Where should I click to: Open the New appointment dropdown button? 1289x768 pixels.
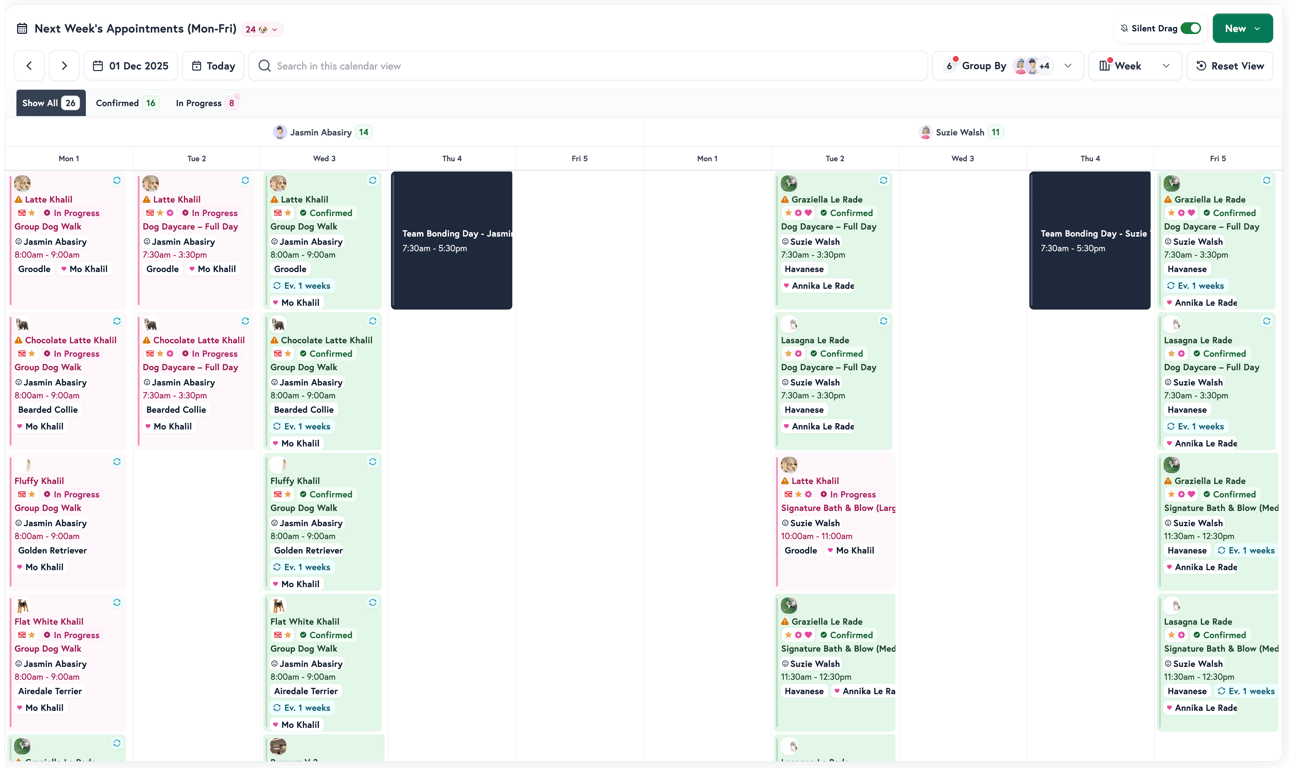(x=1242, y=29)
